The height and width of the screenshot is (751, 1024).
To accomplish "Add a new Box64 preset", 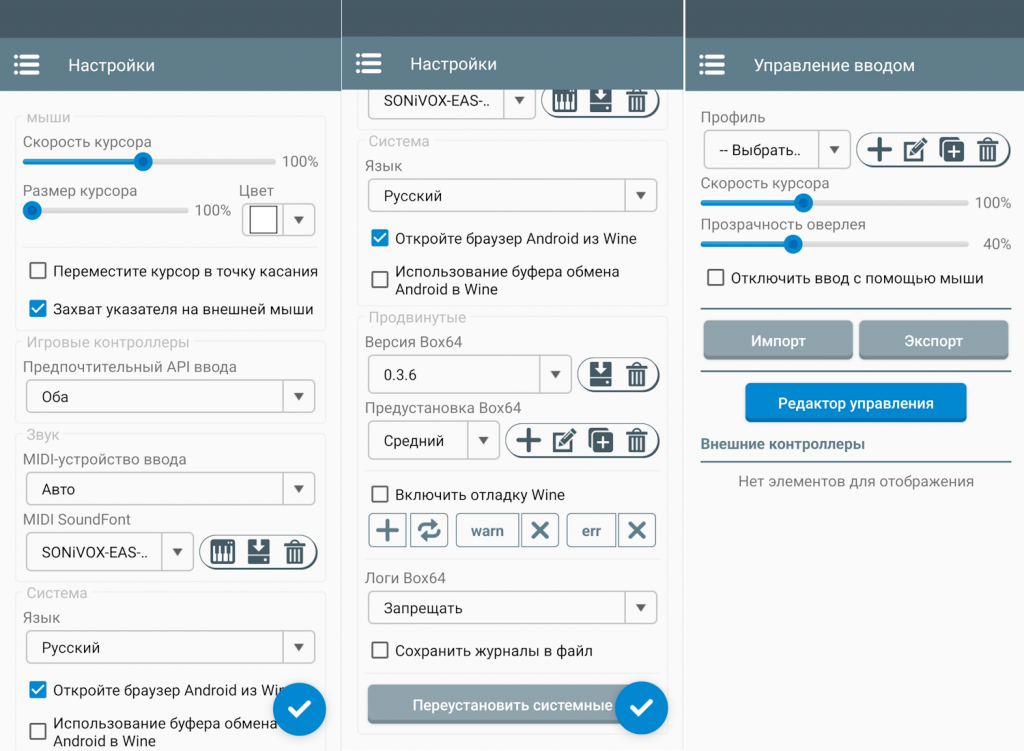I will [x=528, y=440].
